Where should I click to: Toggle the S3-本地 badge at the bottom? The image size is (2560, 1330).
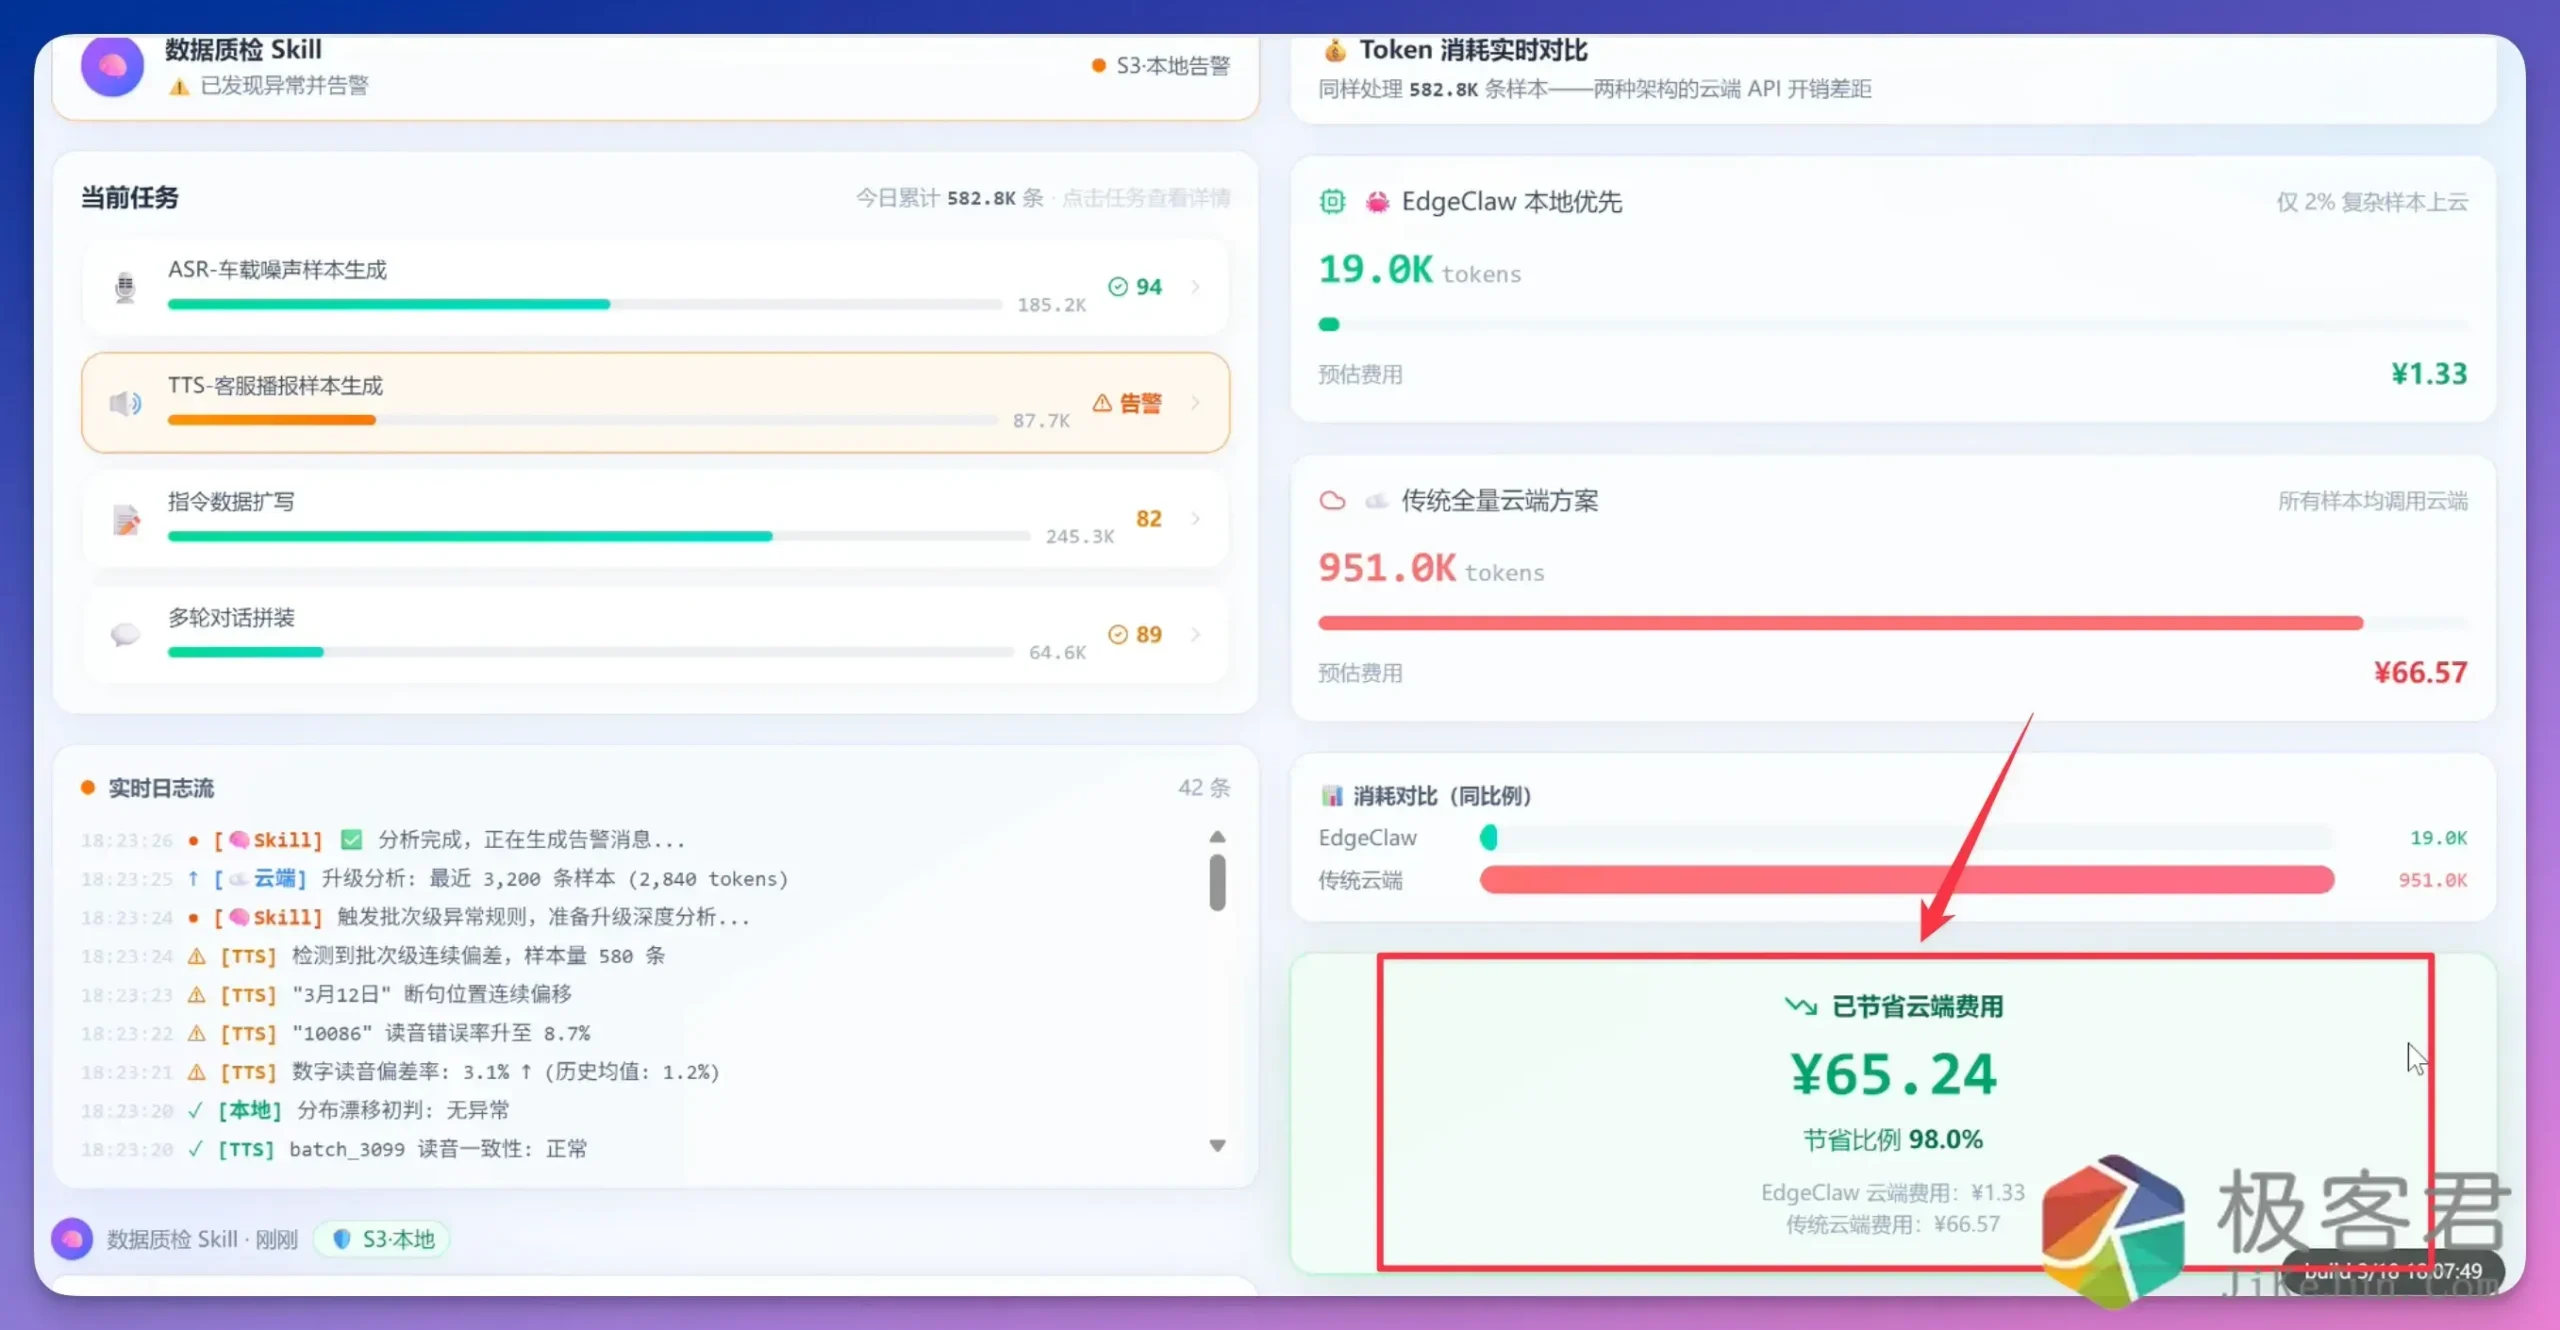click(381, 1238)
